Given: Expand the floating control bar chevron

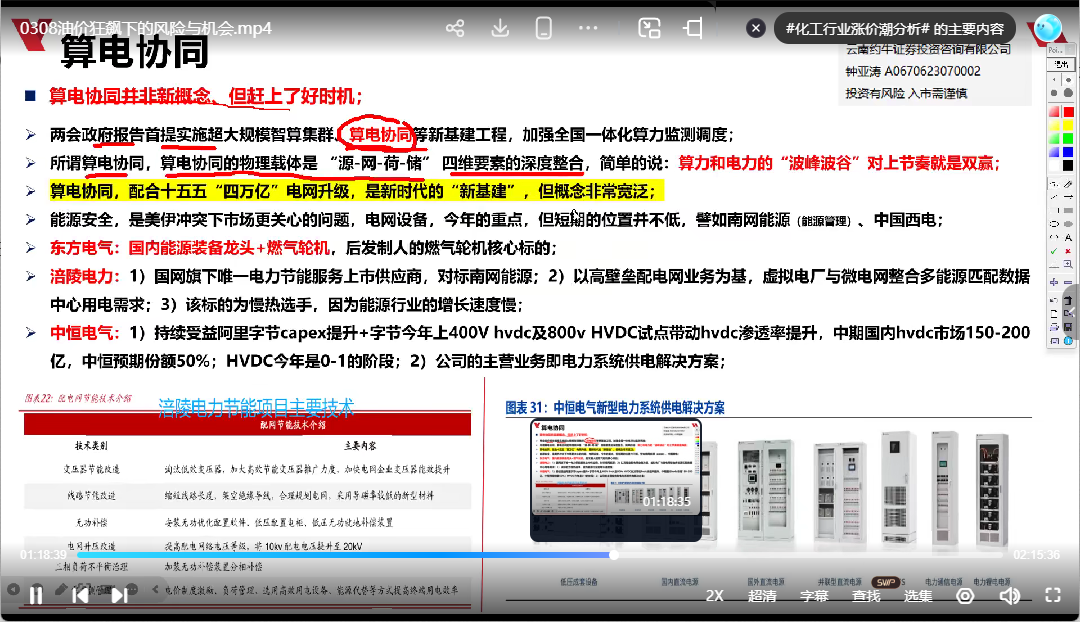Looking at the screenshot, I should click(x=156, y=590).
